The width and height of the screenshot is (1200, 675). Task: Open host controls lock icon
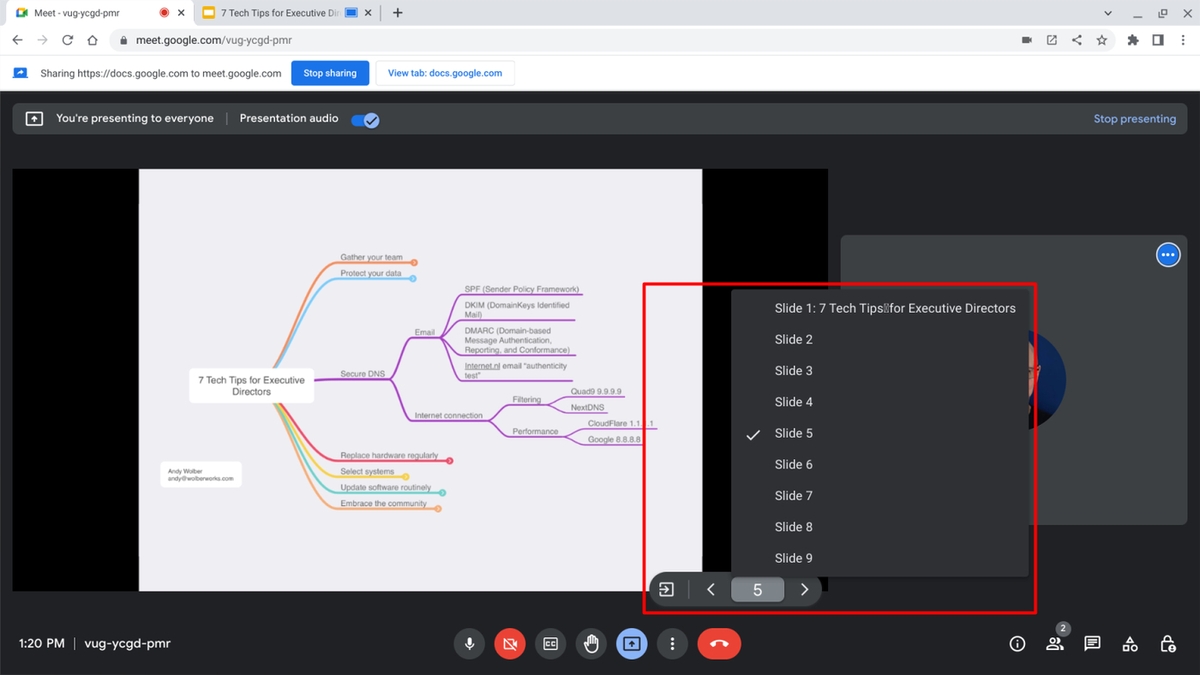tap(1167, 643)
